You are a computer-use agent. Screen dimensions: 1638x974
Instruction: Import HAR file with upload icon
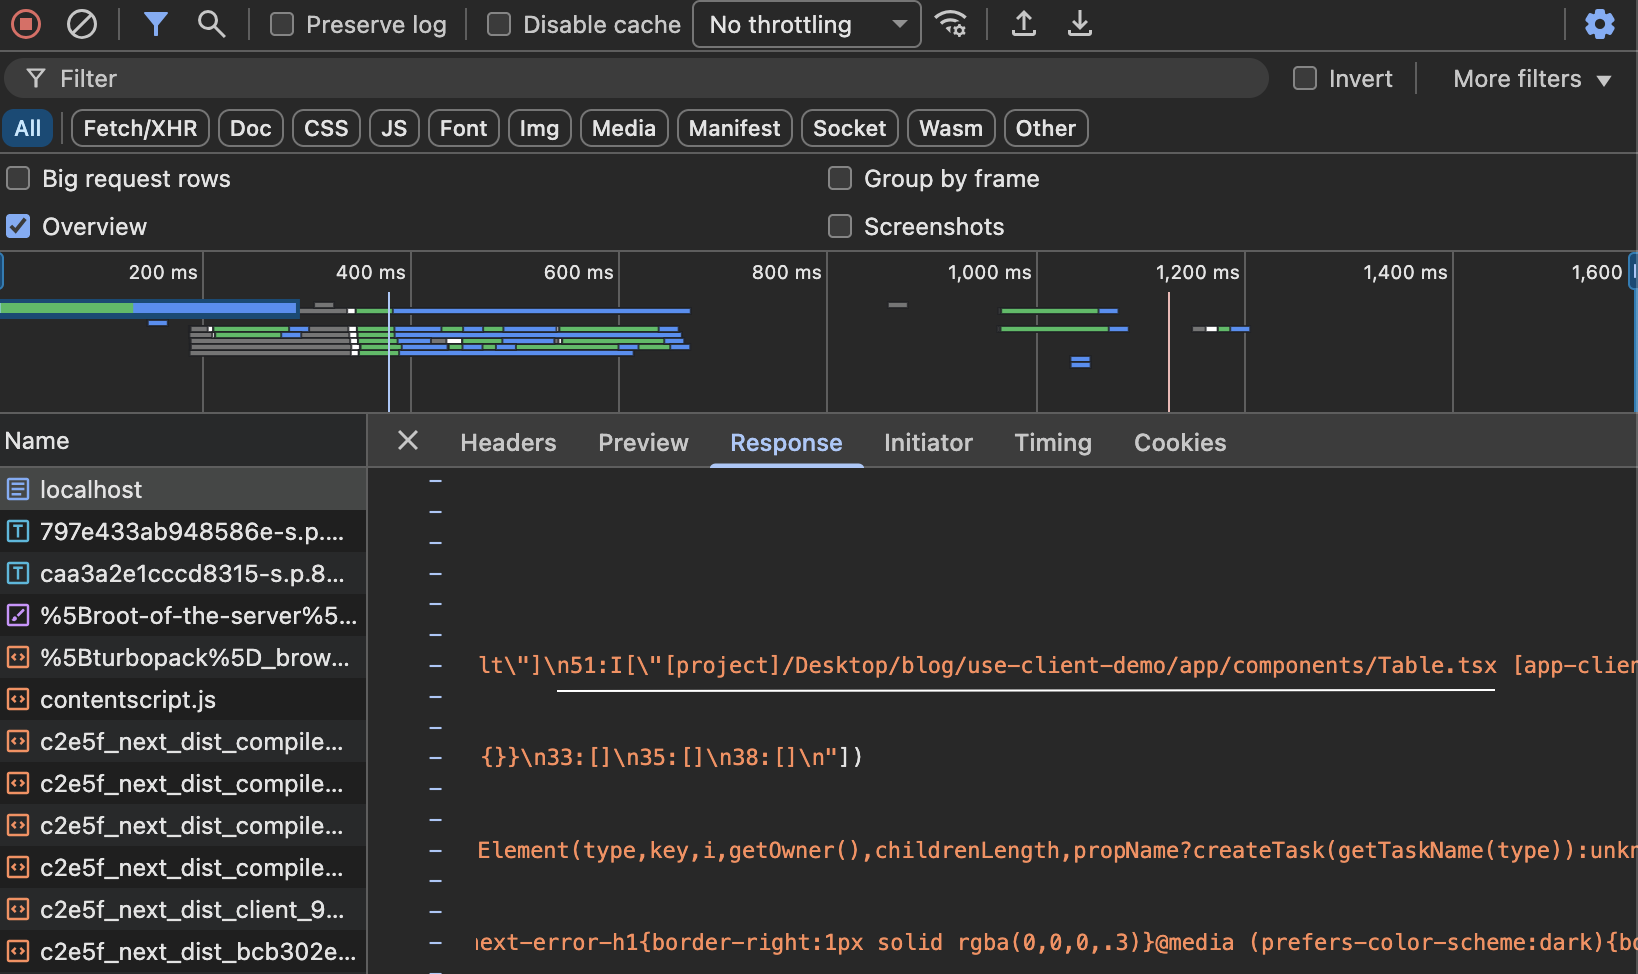click(1023, 24)
